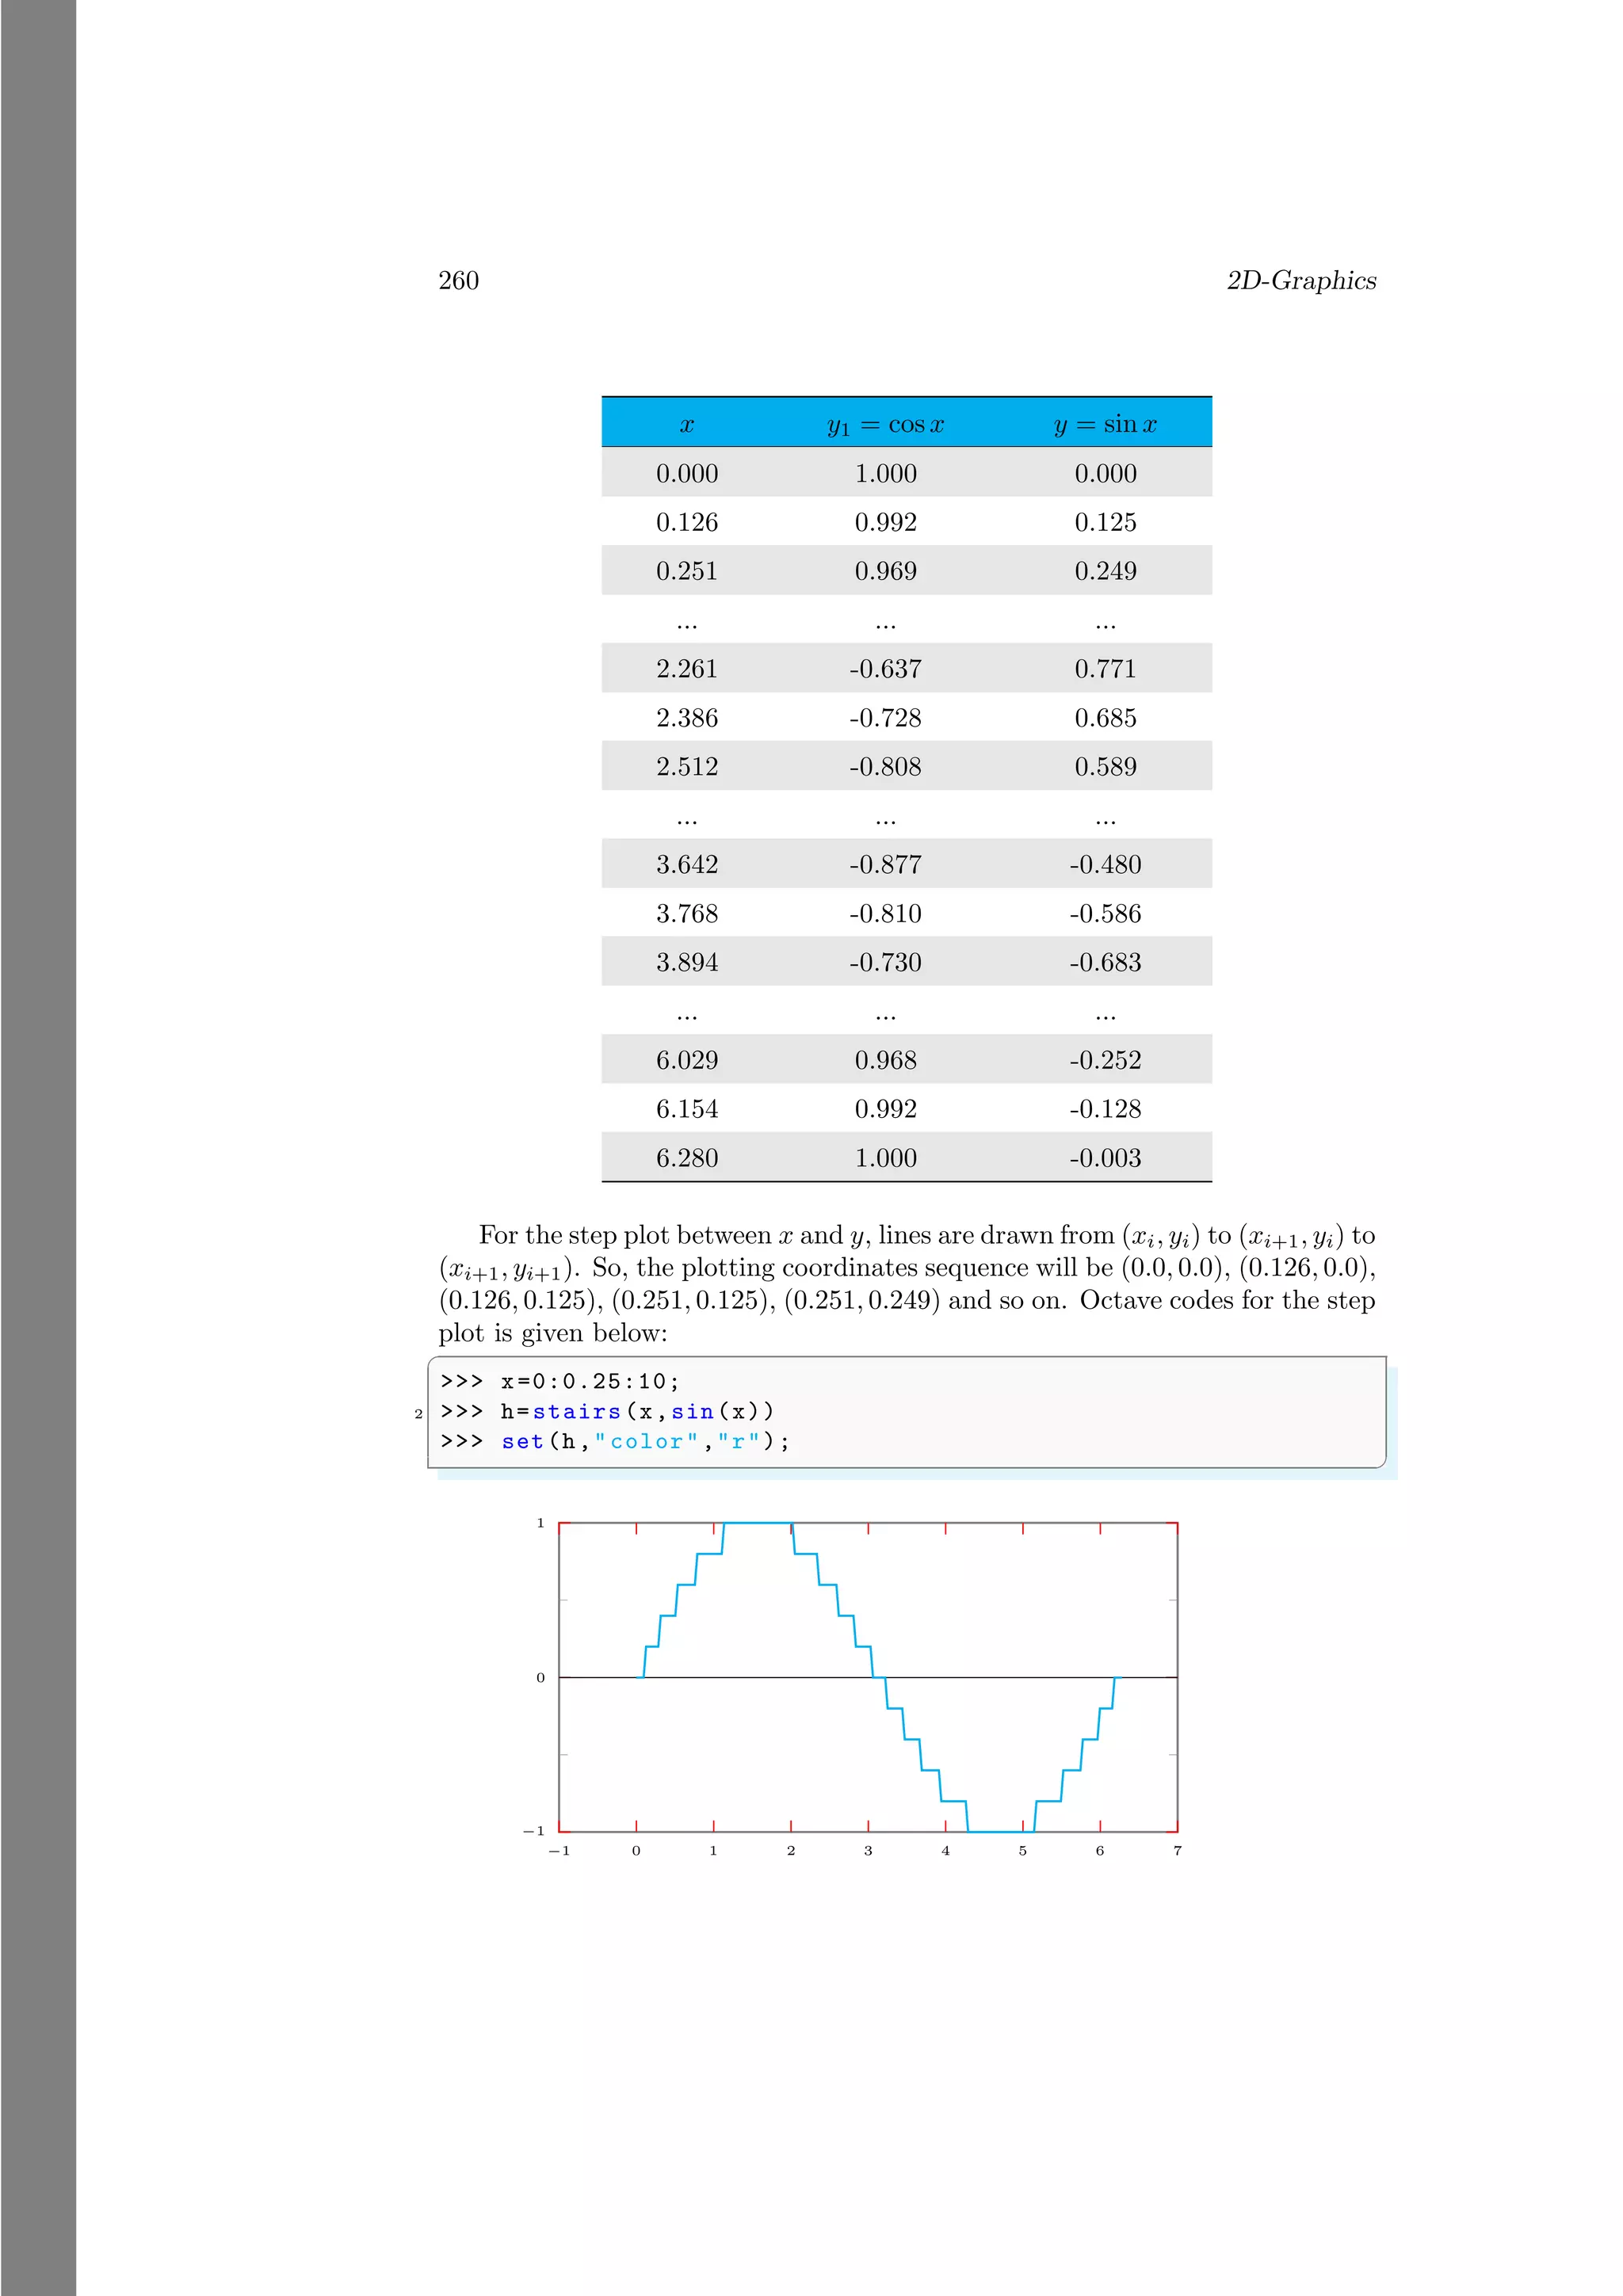Select table cell -0.877
The image size is (1623, 2296).
pyautogui.click(x=885, y=865)
